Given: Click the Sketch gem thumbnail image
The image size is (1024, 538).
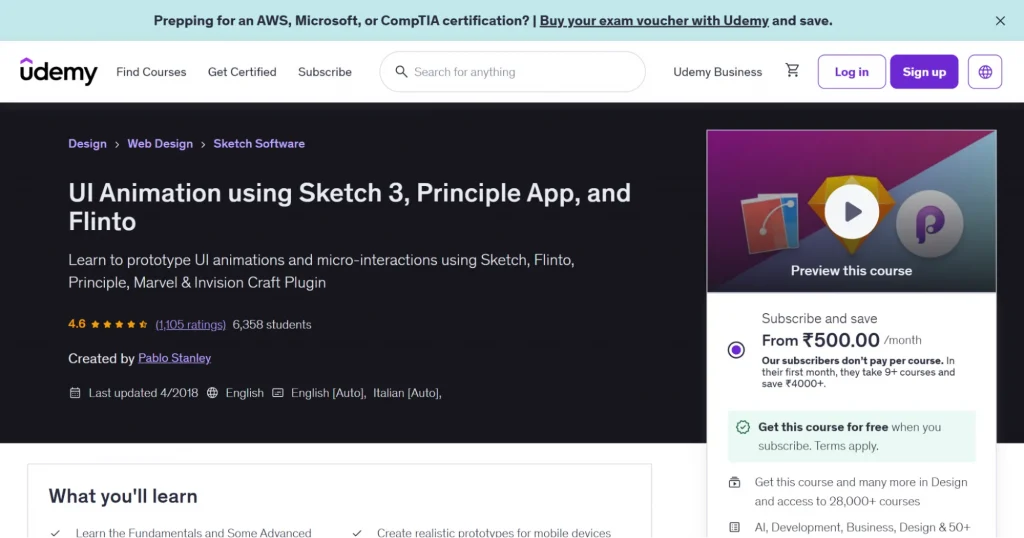Looking at the screenshot, I should 852,215.
